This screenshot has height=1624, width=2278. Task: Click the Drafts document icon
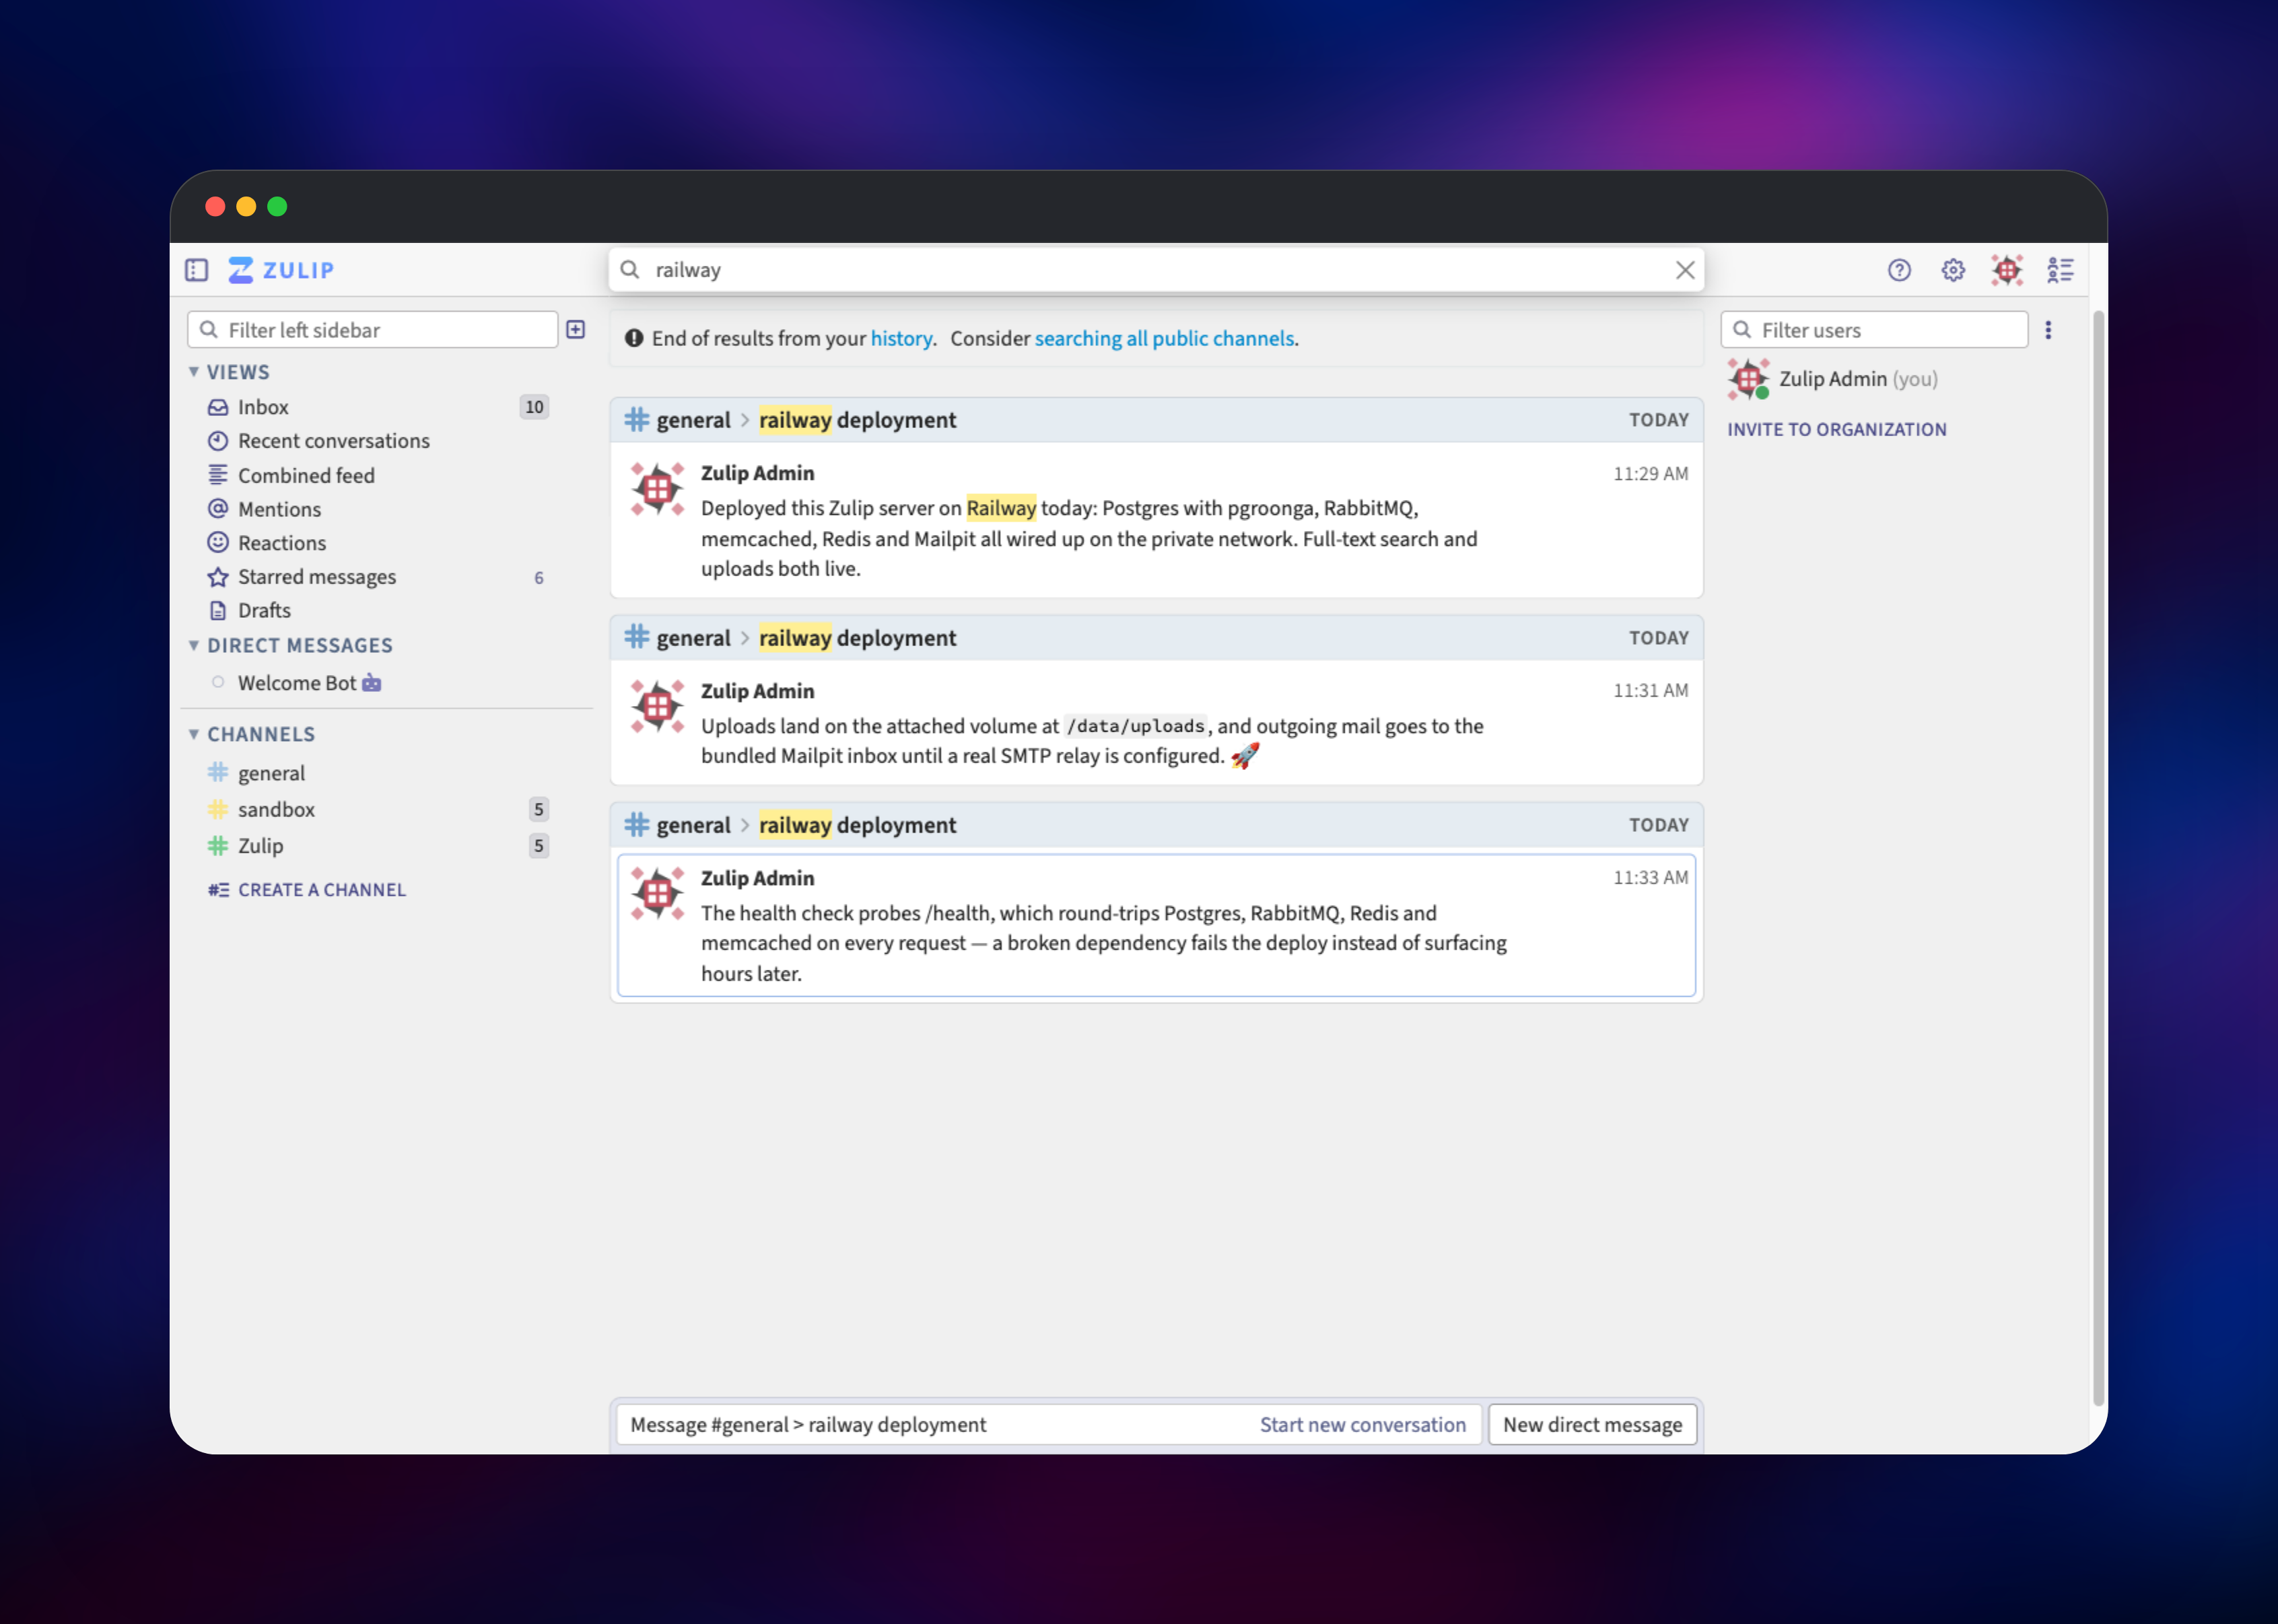[218, 610]
